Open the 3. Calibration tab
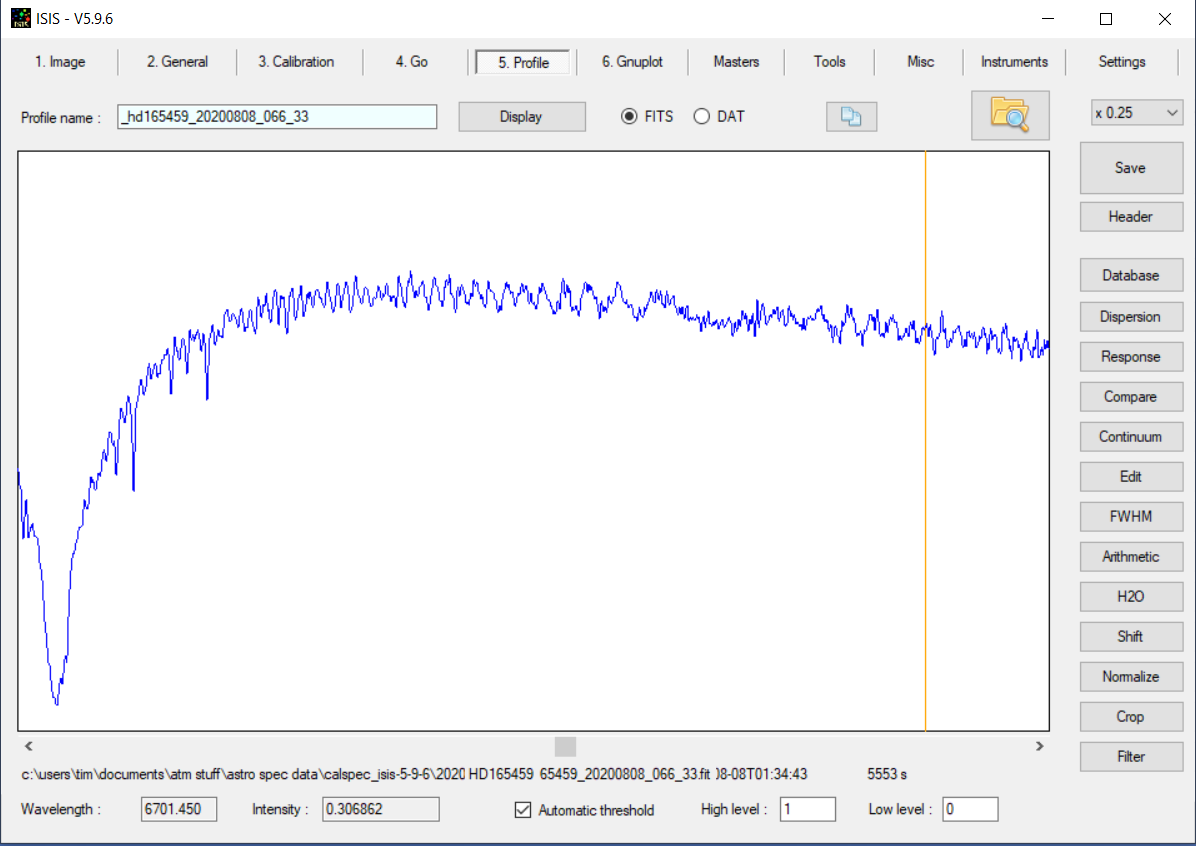 296,62
